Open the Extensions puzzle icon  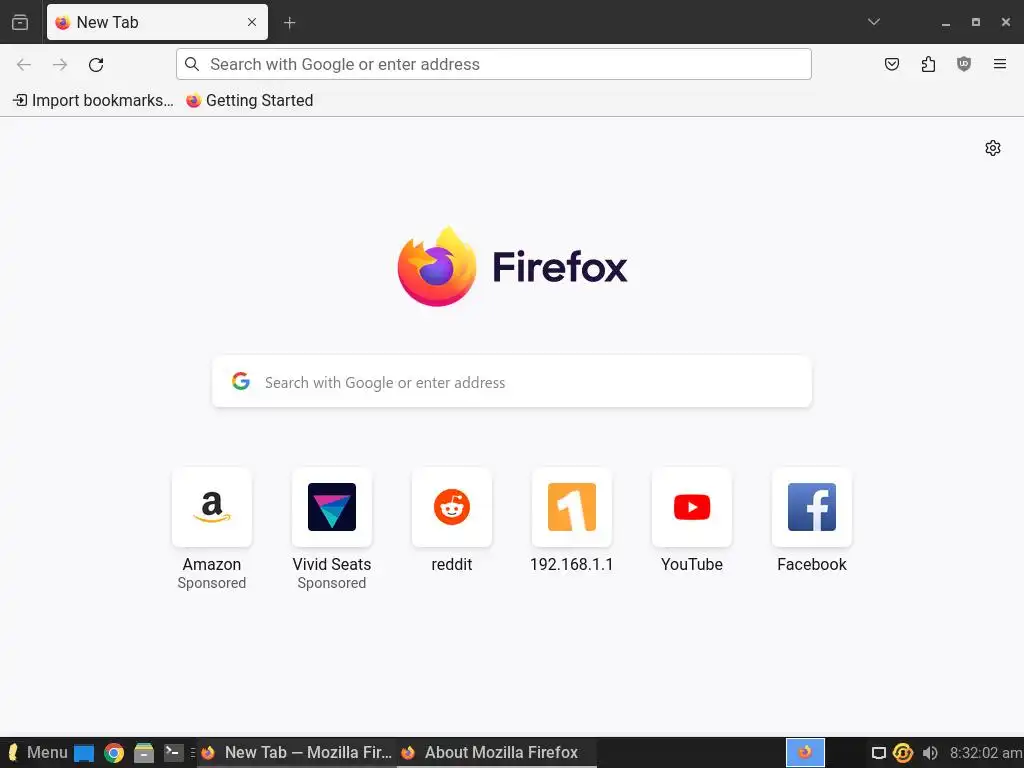928,64
